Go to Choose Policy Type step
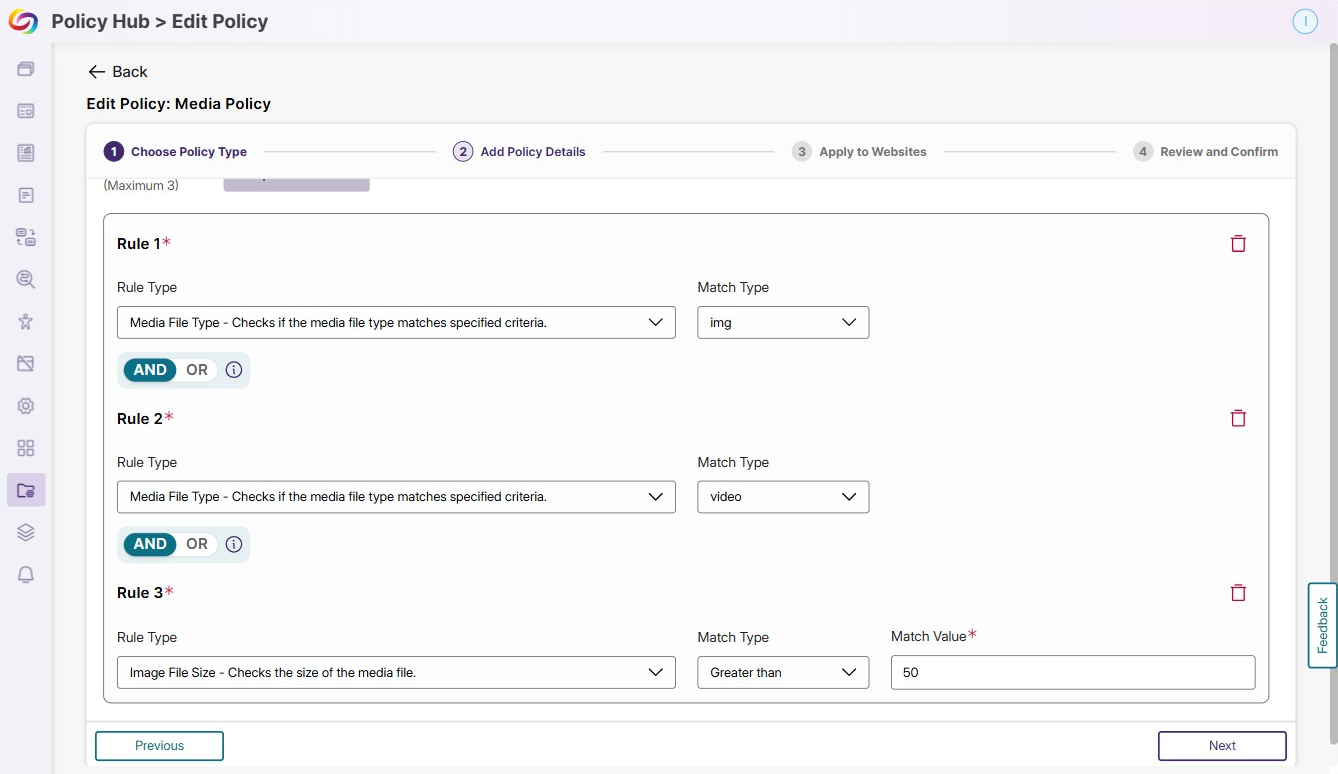Viewport: 1338px width, 774px height. 176,152
